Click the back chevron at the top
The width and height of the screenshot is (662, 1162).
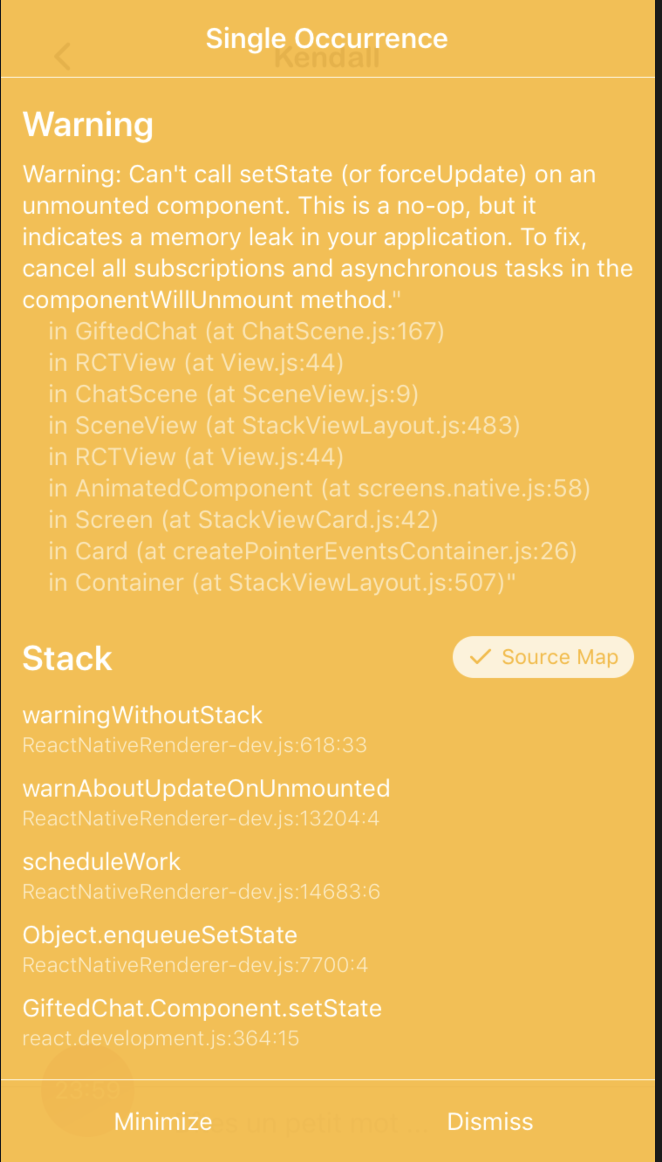tap(62, 57)
